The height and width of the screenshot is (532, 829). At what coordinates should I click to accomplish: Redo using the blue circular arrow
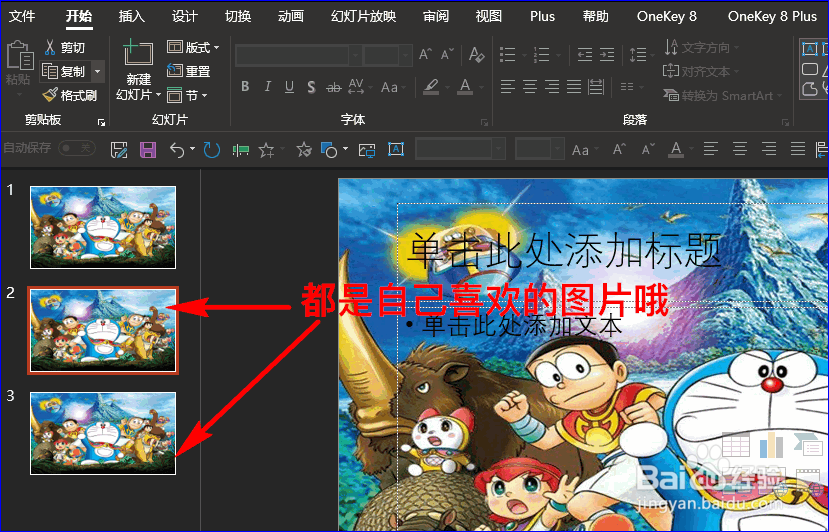tap(211, 150)
